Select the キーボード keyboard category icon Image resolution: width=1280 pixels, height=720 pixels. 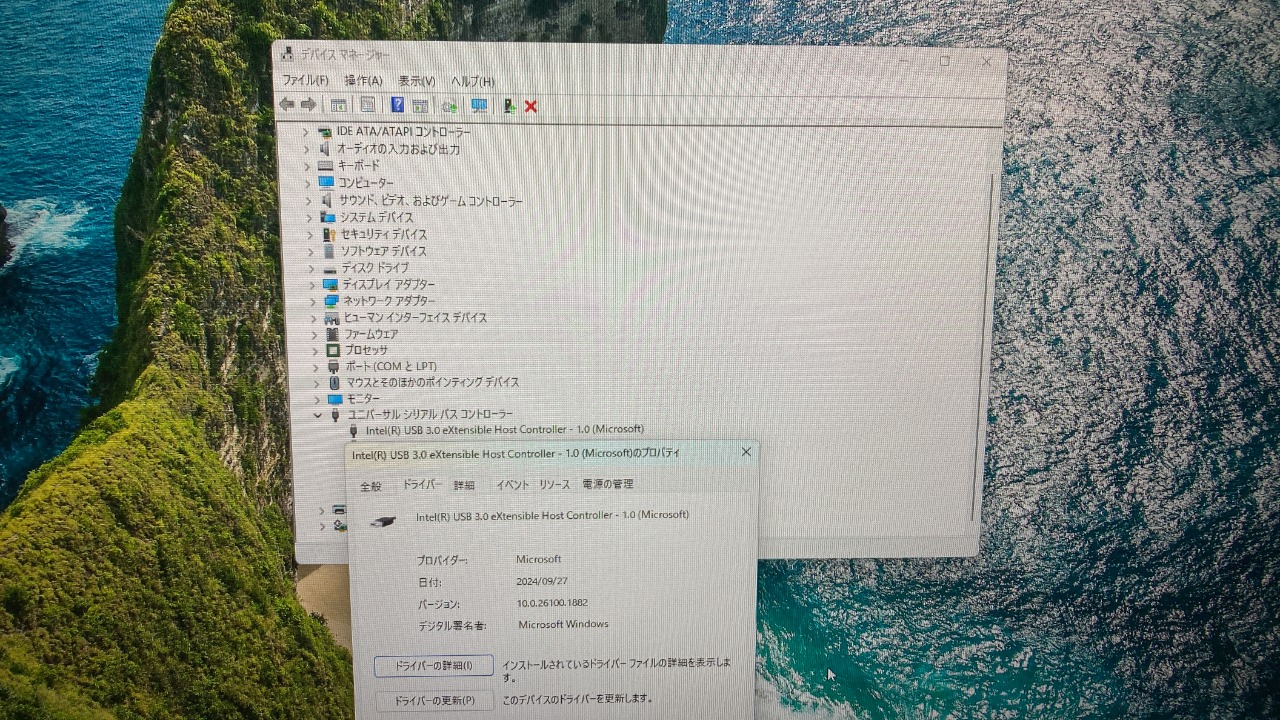(x=325, y=165)
